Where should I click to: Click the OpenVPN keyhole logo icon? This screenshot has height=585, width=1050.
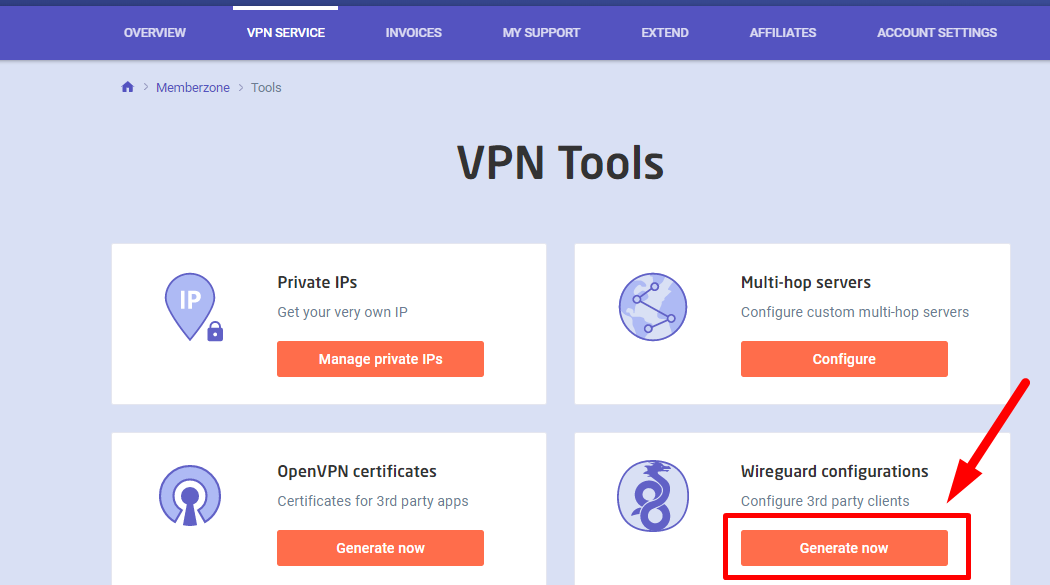[190, 496]
